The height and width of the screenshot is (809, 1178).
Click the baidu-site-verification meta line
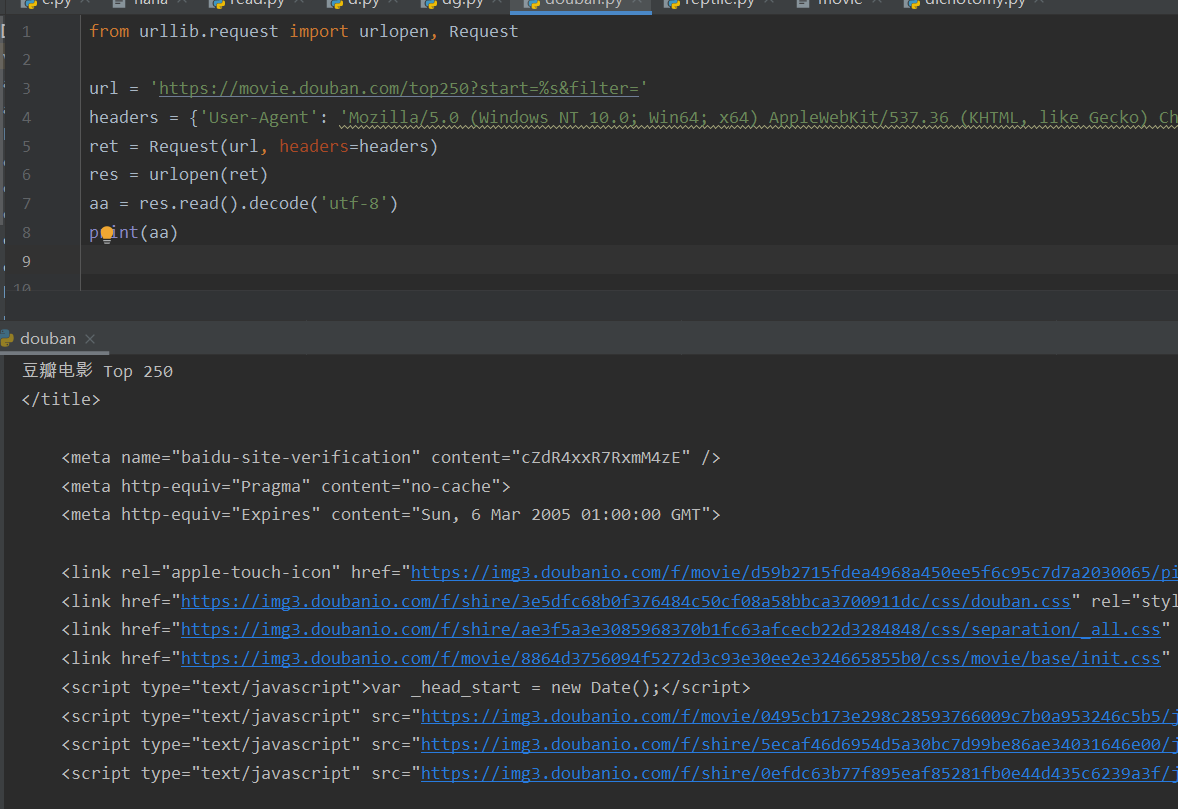[391, 457]
